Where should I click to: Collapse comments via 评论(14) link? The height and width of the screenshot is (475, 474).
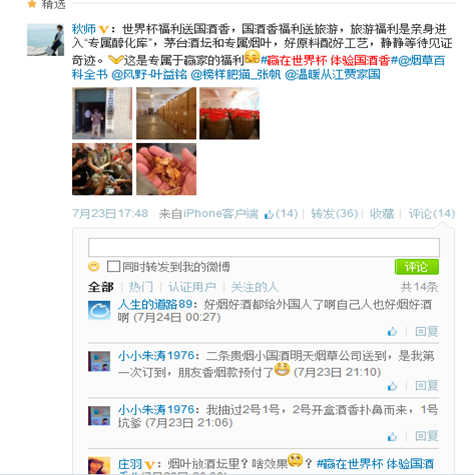[x=432, y=214]
